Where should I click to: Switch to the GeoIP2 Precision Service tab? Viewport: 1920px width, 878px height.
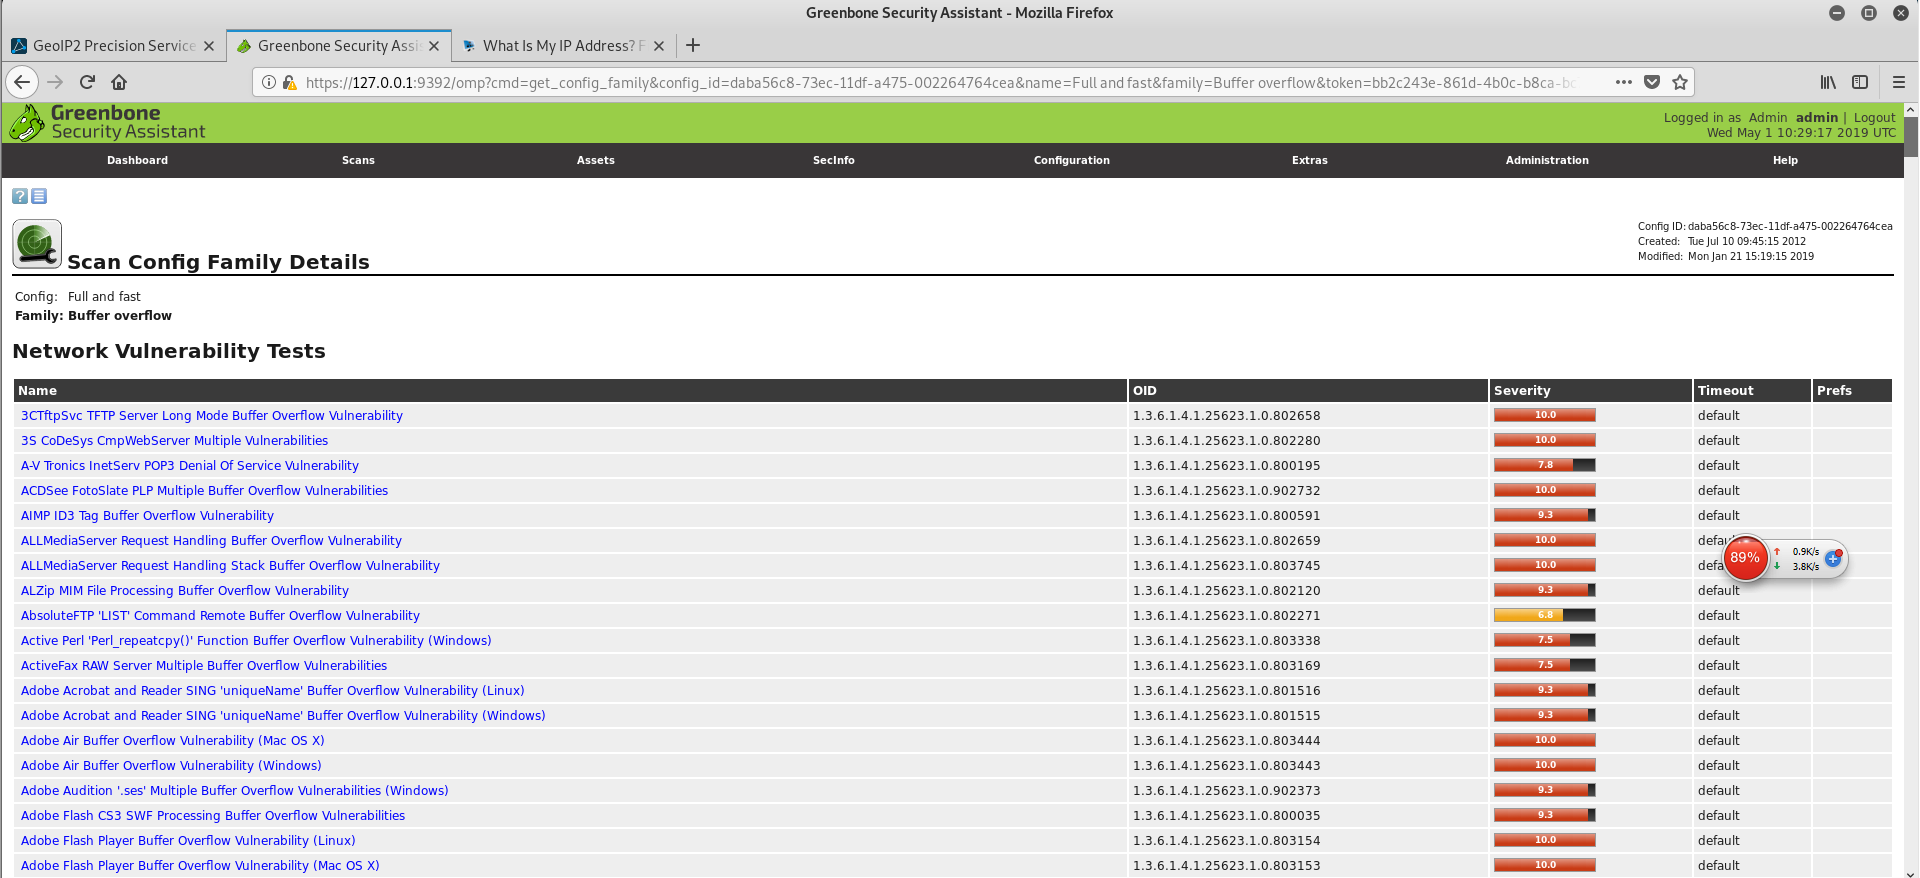coord(113,46)
